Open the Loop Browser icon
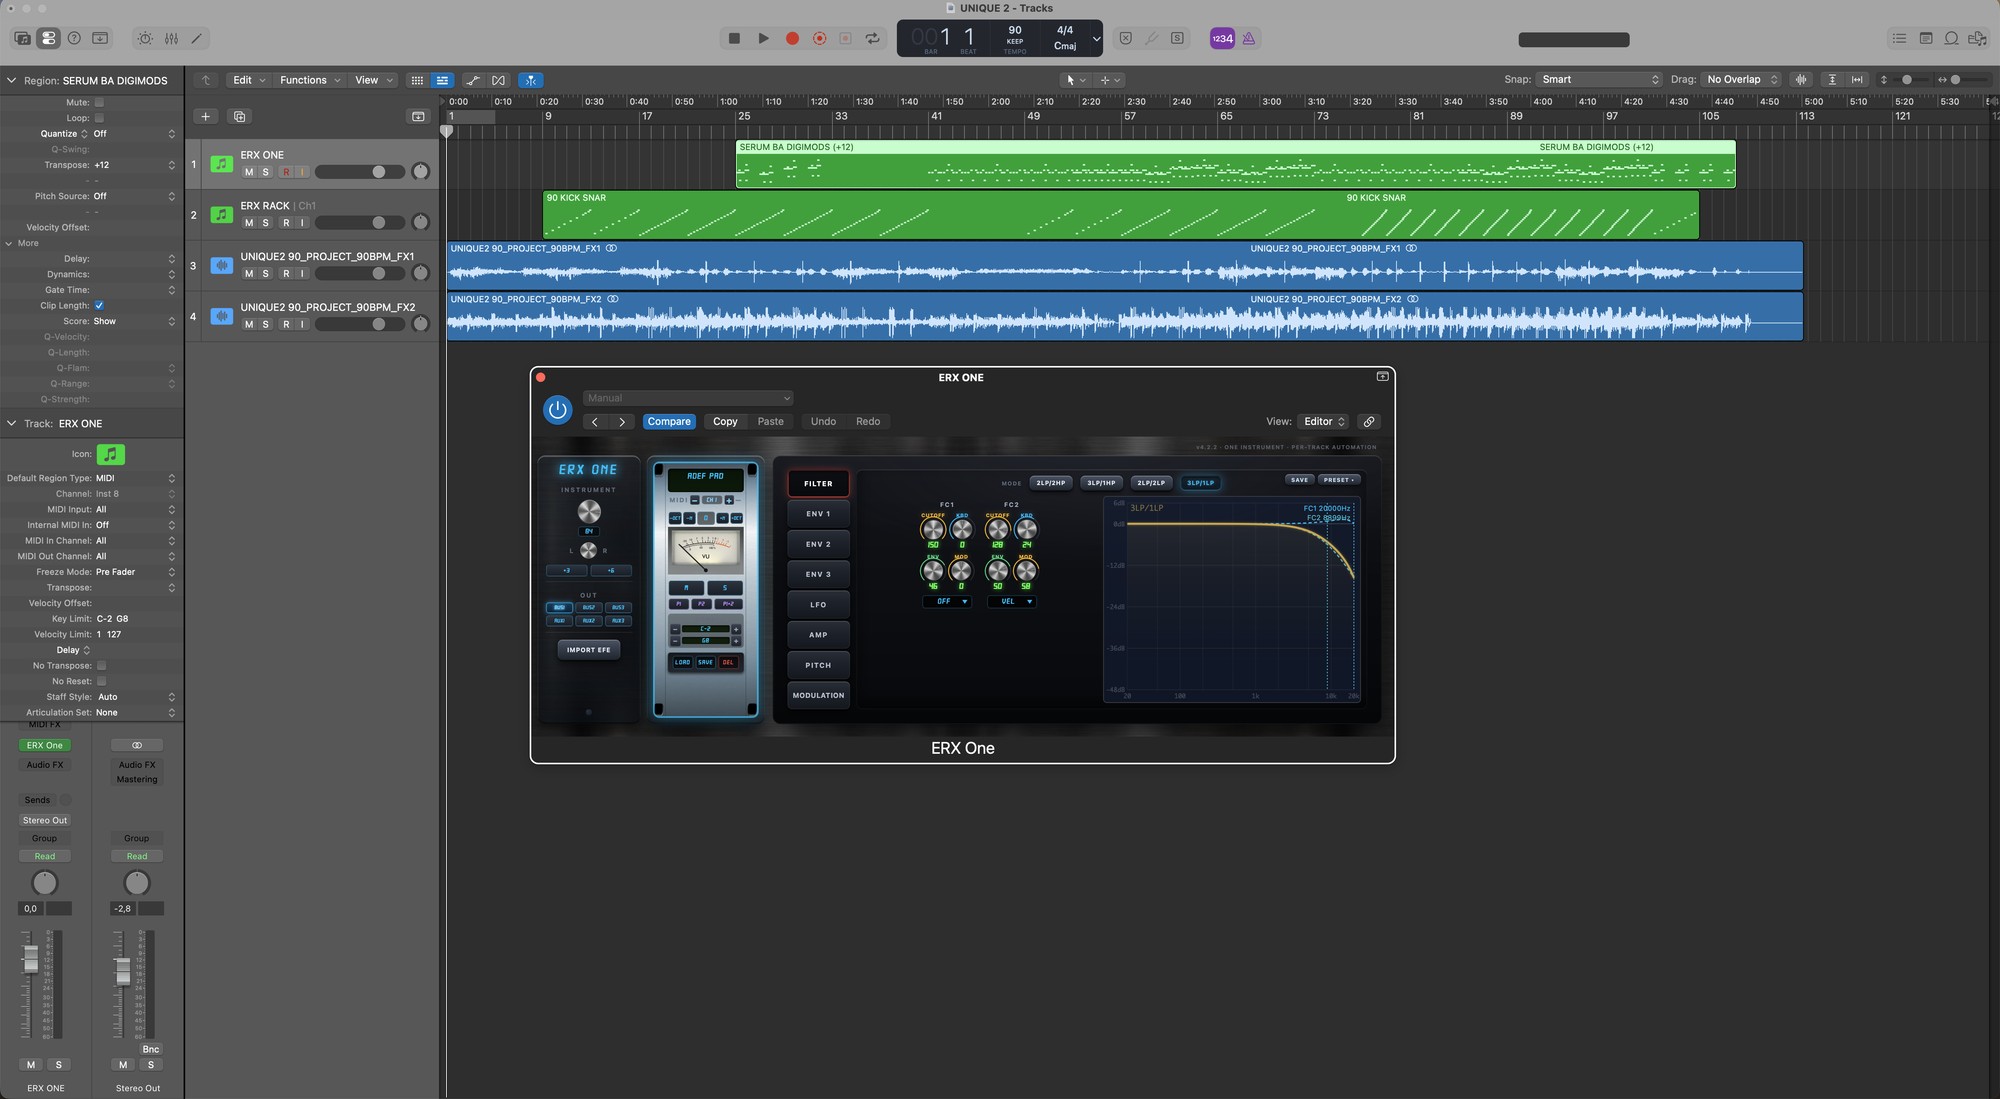Image resolution: width=2000 pixels, height=1099 pixels. pos(1951,38)
